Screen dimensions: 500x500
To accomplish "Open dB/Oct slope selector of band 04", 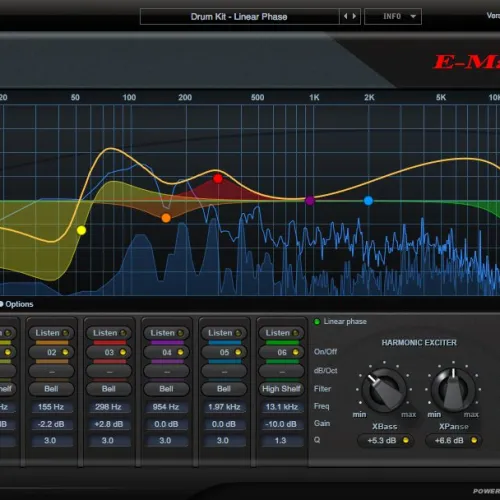I will click(x=166, y=371).
